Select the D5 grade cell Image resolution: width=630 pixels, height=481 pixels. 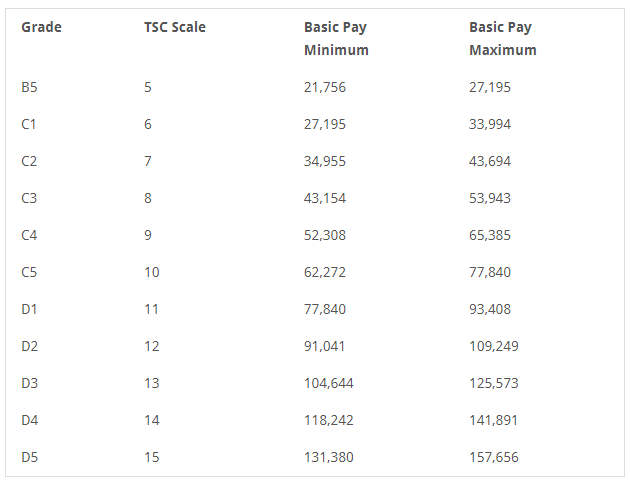coord(29,457)
